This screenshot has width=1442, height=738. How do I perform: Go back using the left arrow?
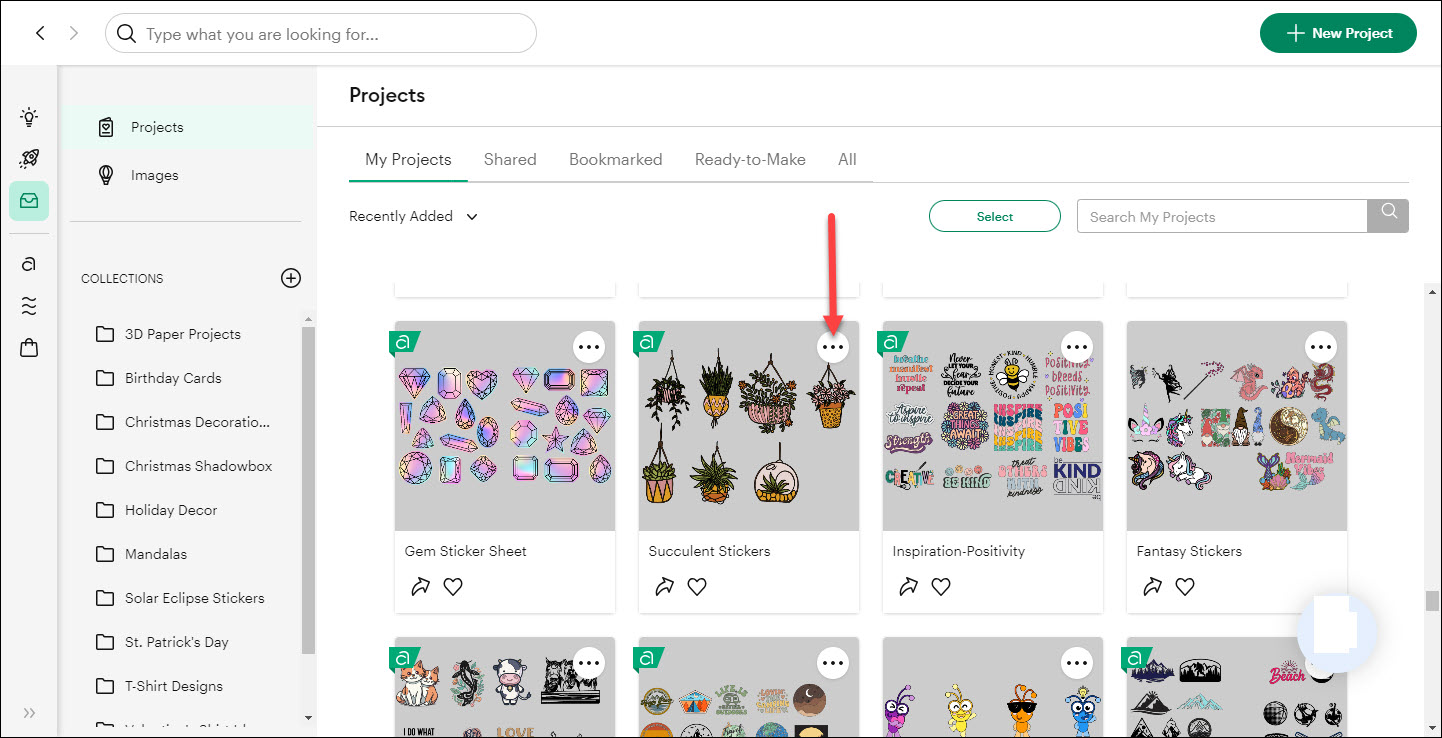pos(40,33)
